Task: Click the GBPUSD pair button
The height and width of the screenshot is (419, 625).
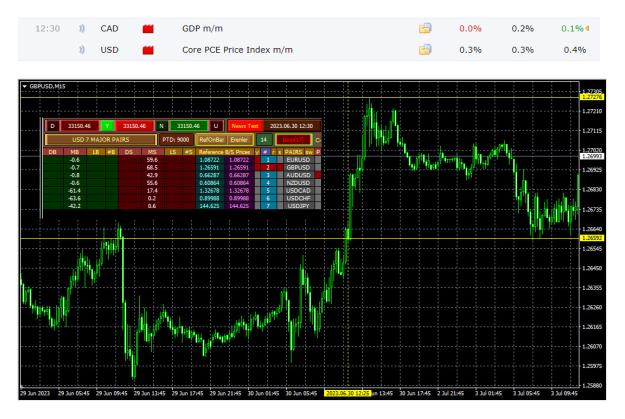Action: [298, 167]
